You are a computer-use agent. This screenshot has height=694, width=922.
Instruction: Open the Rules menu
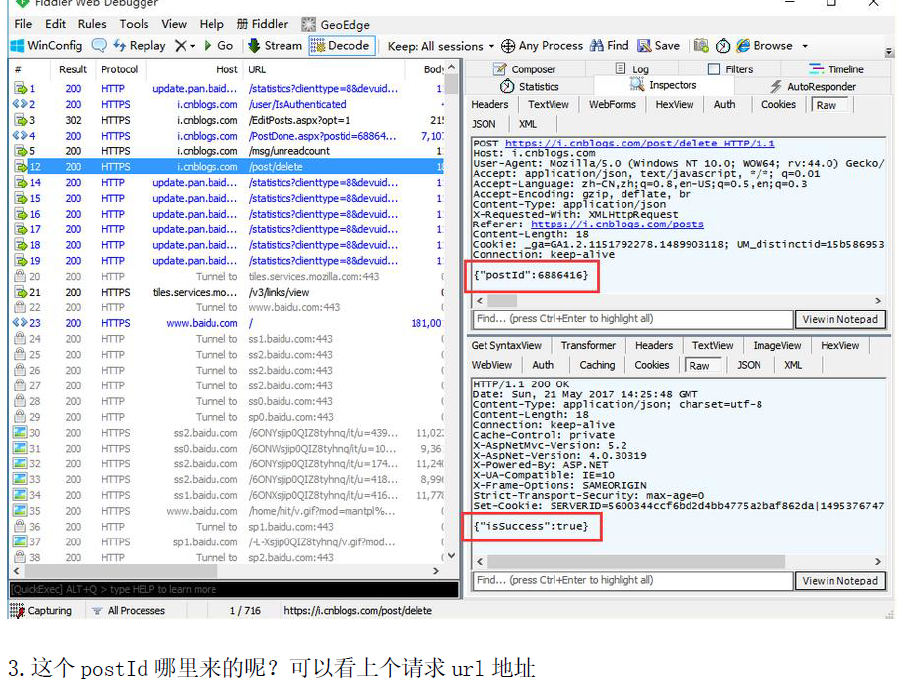(x=92, y=24)
